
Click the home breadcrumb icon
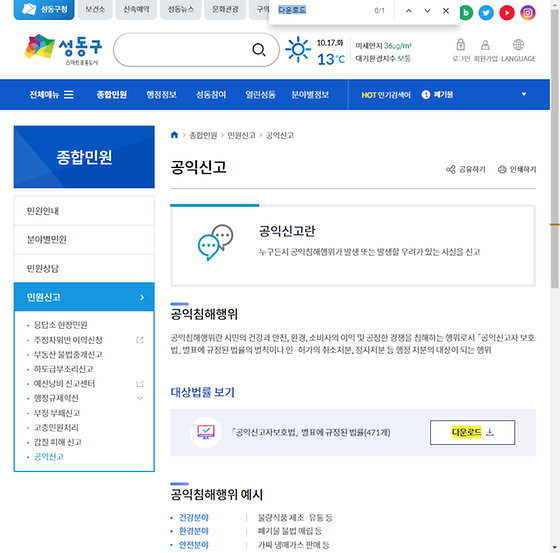[174, 135]
